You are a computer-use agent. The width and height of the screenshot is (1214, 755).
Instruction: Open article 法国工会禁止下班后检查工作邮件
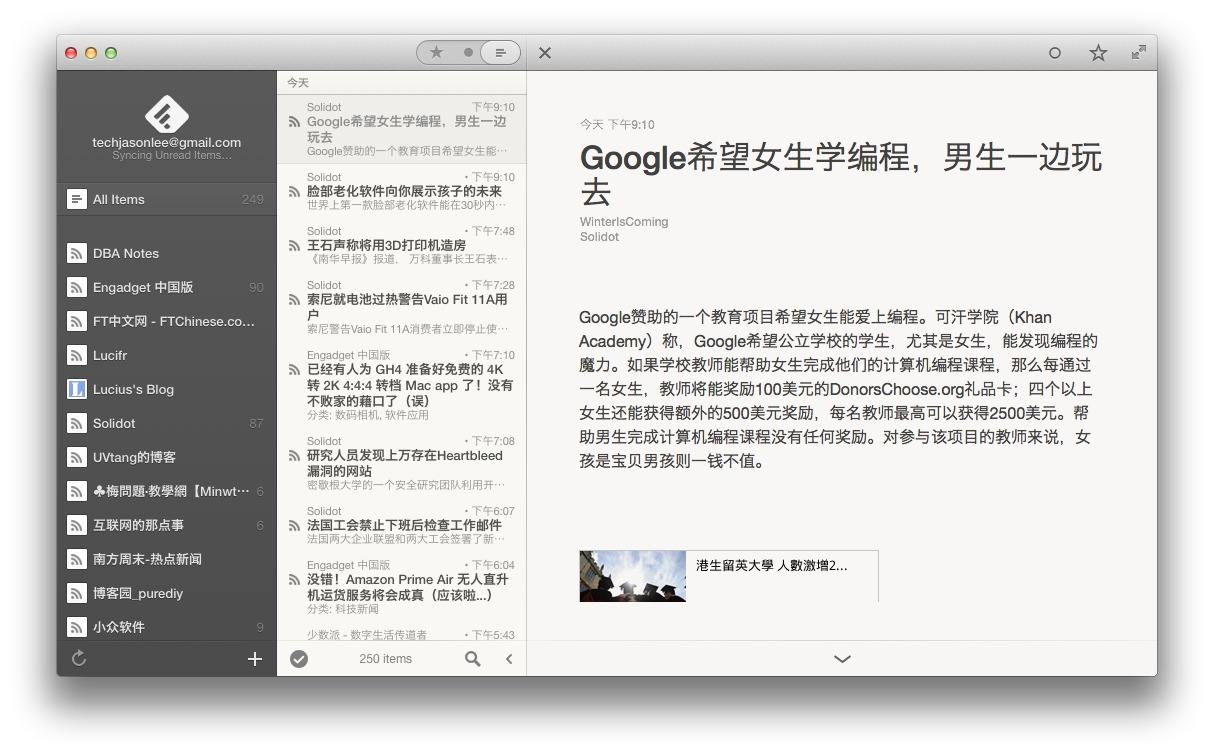[x=402, y=525]
